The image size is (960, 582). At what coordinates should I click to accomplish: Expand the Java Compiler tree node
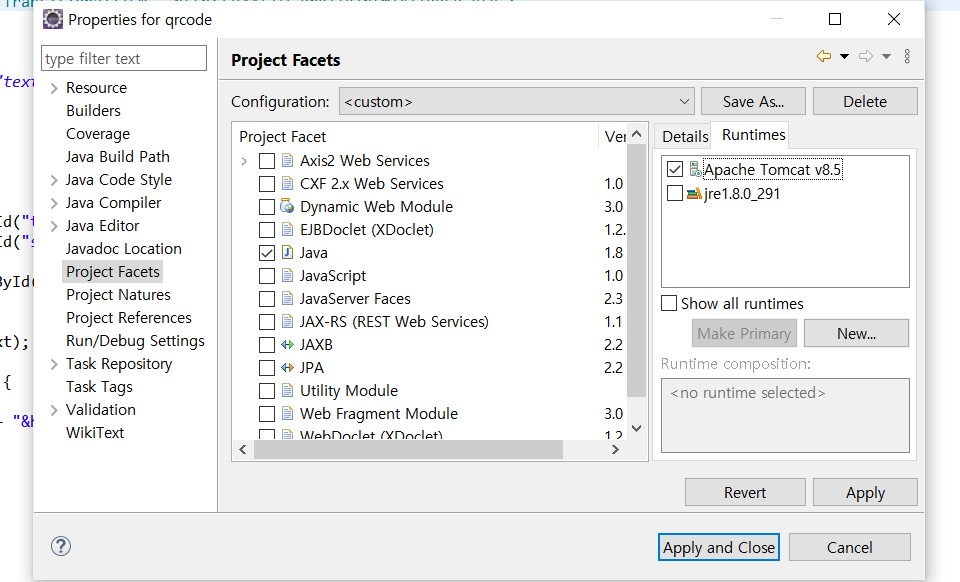(54, 203)
